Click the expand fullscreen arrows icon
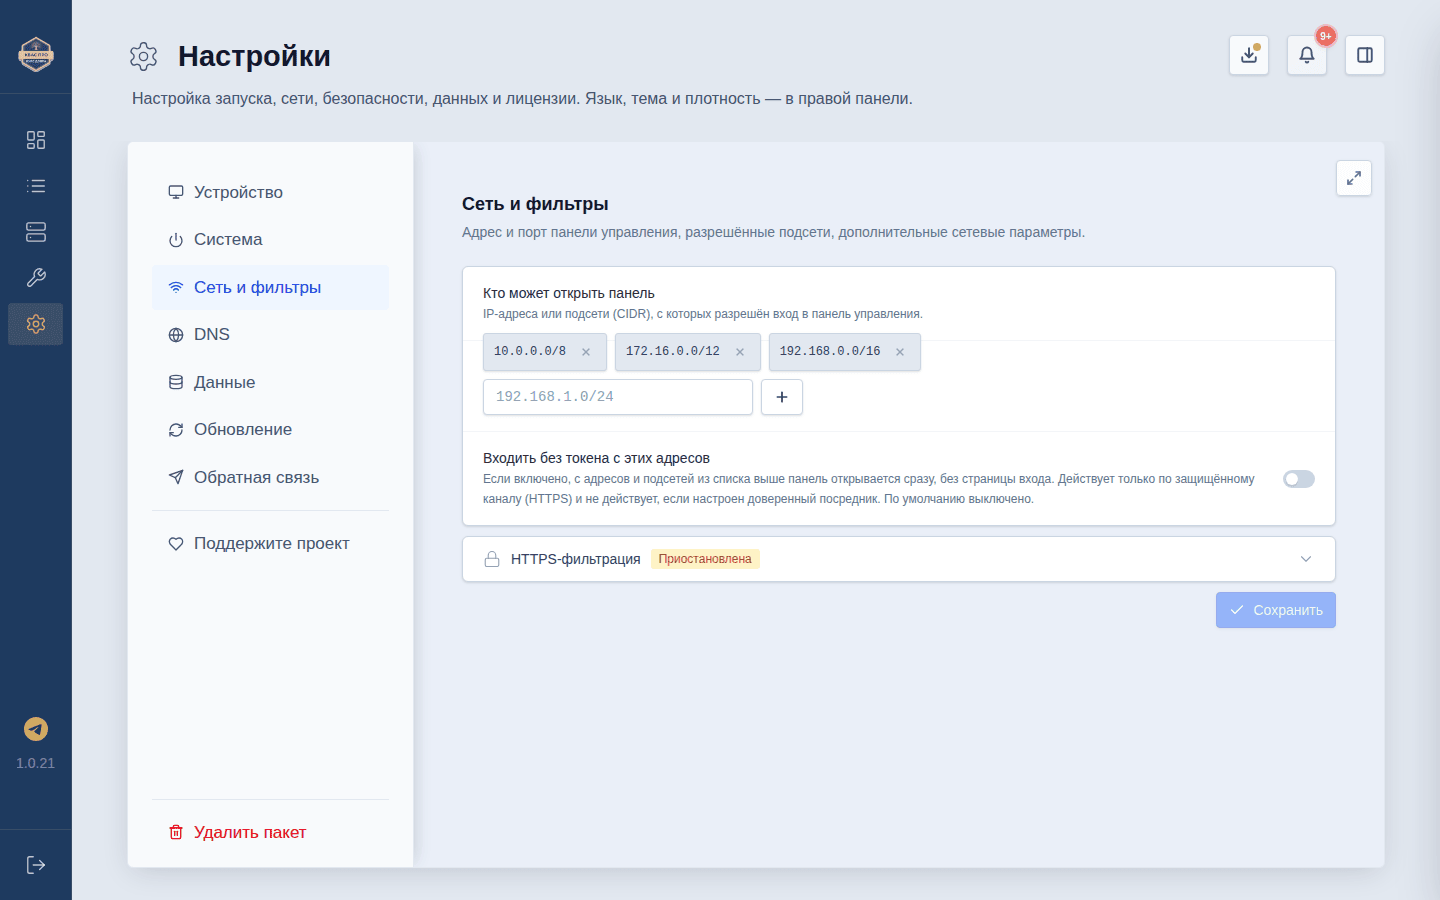 click(x=1354, y=178)
